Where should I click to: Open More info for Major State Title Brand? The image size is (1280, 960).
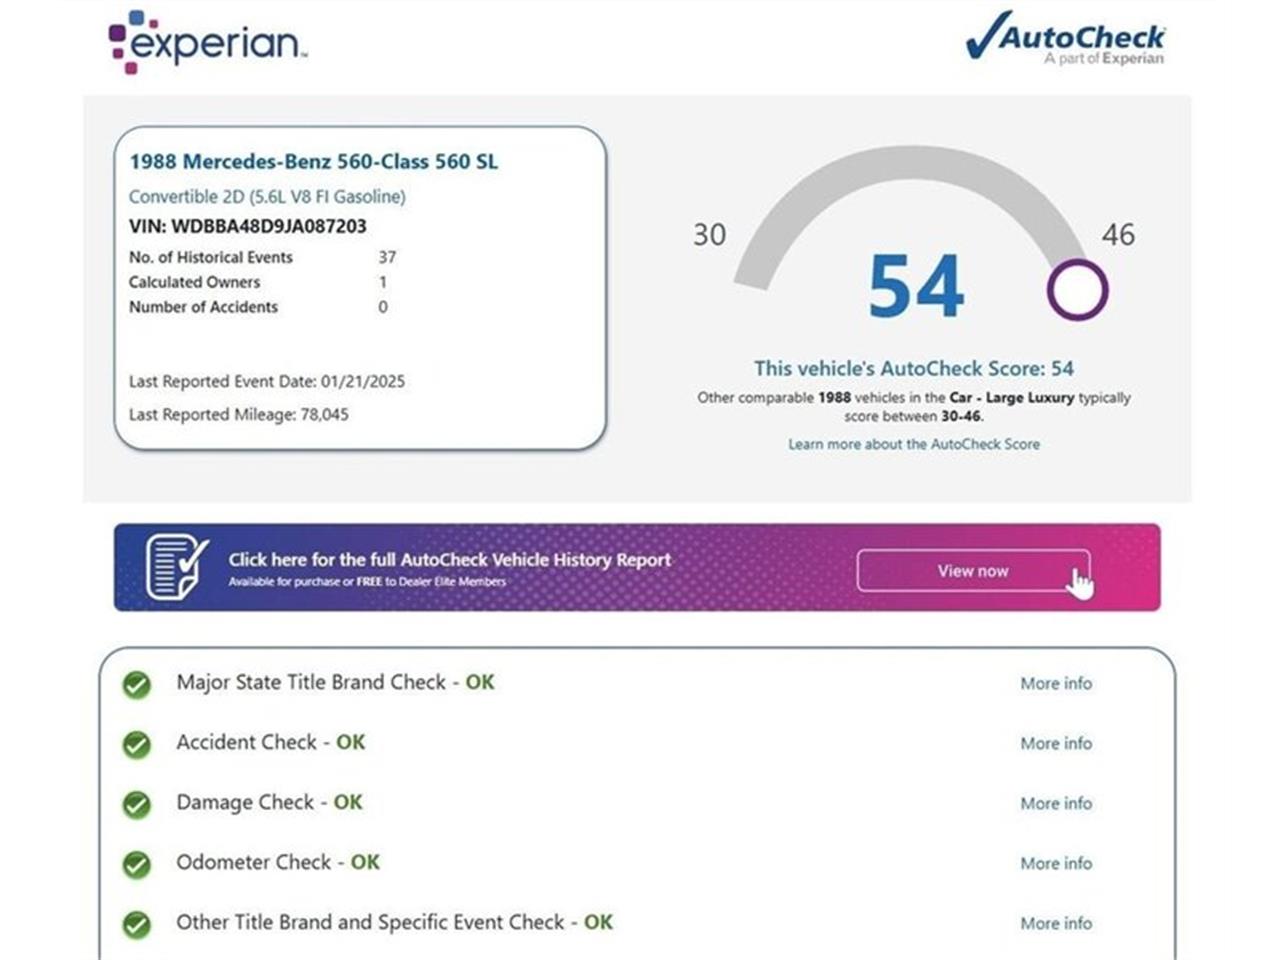pyautogui.click(x=1055, y=684)
